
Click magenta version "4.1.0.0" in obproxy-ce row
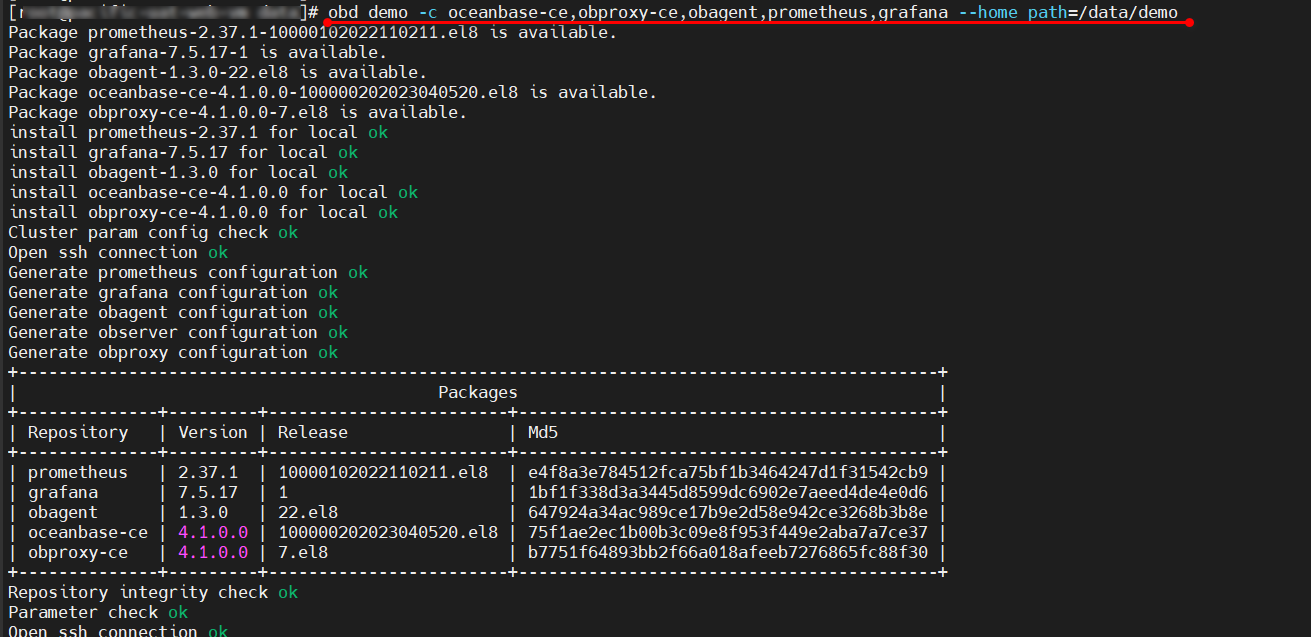(213, 552)
